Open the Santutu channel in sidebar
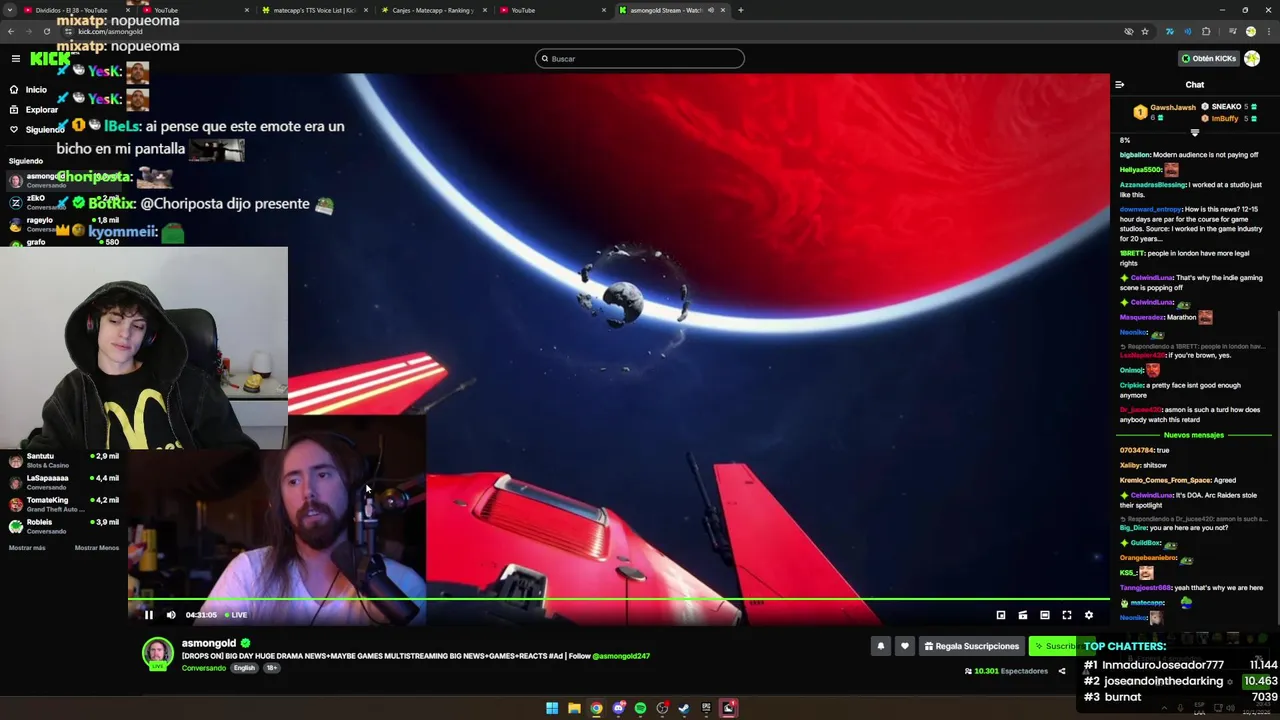 (62, 460)
